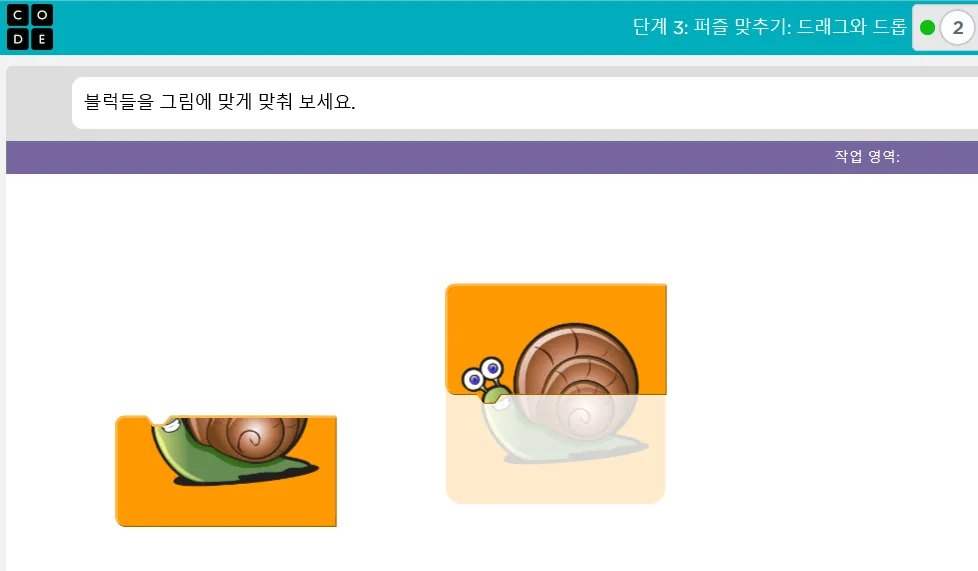Click the letter D tile in logo

point(17,39)
